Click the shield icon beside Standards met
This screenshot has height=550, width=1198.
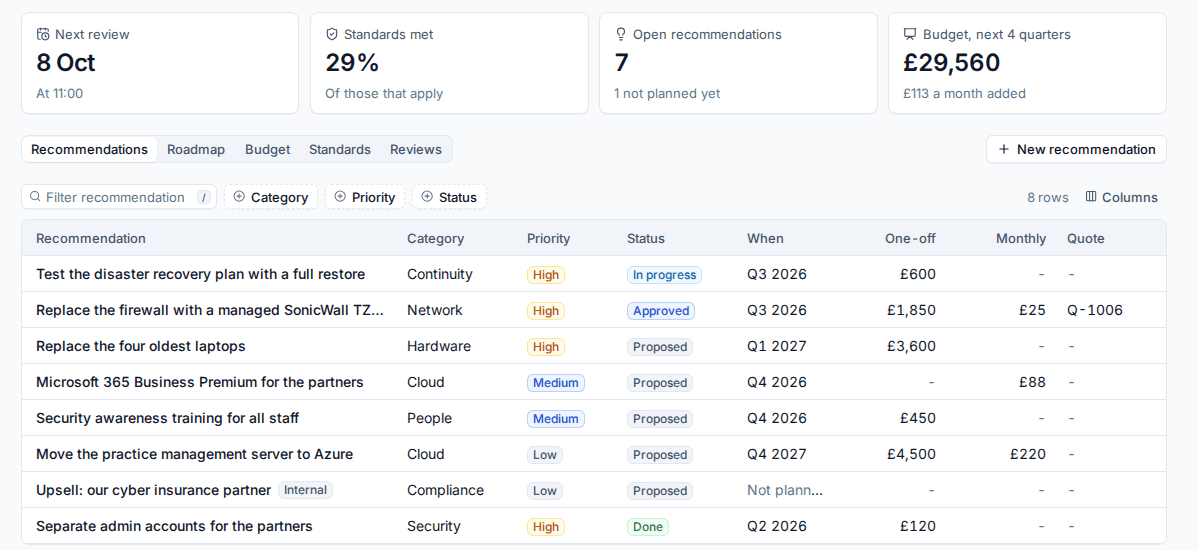332,34
